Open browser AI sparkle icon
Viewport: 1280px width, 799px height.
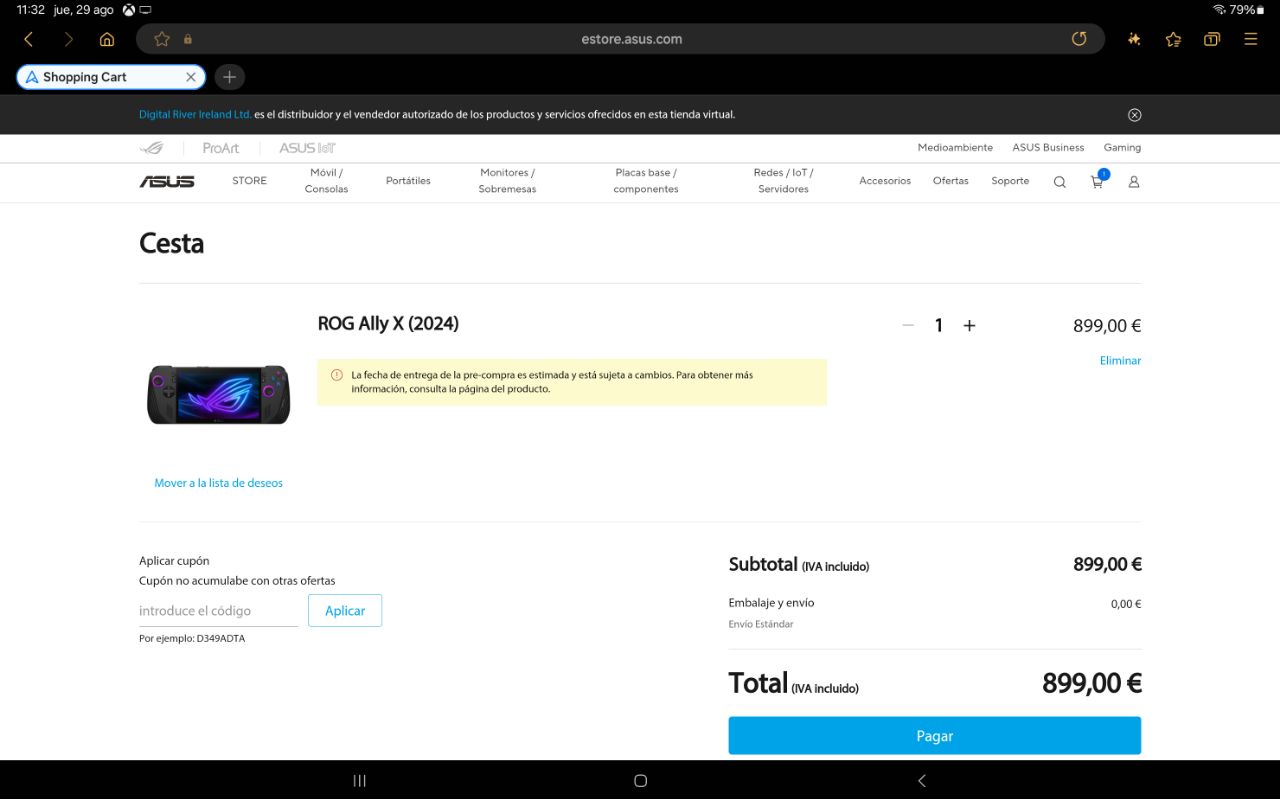click(1134, 39)
